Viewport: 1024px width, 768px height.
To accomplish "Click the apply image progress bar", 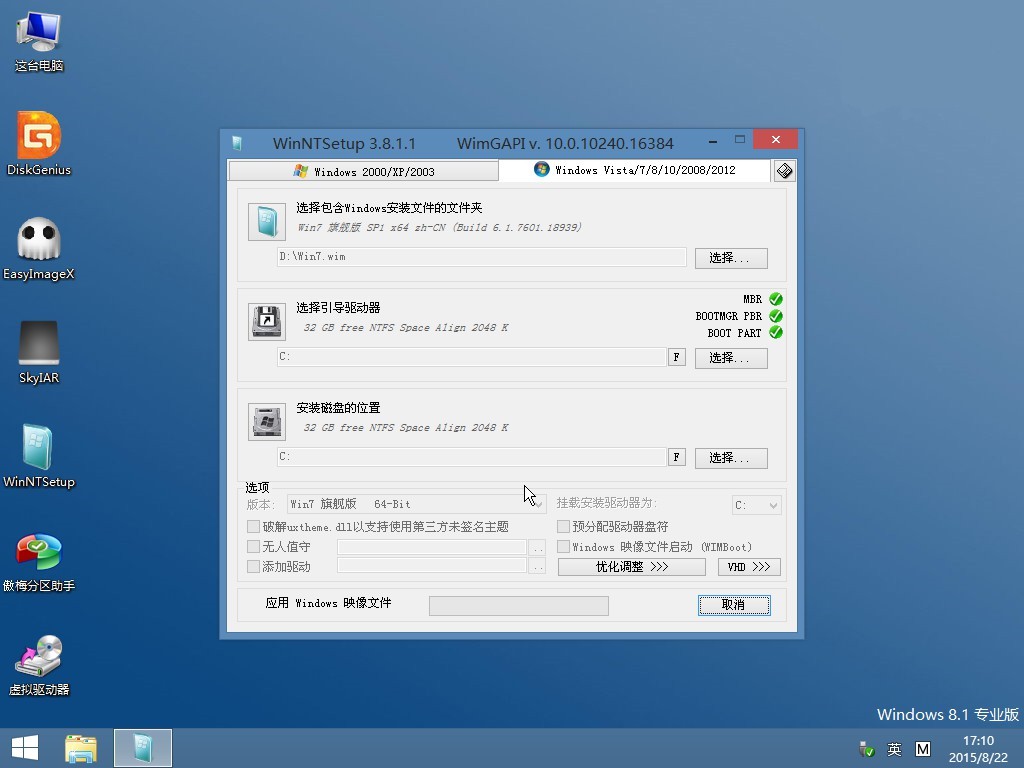I will pos(518,605).
